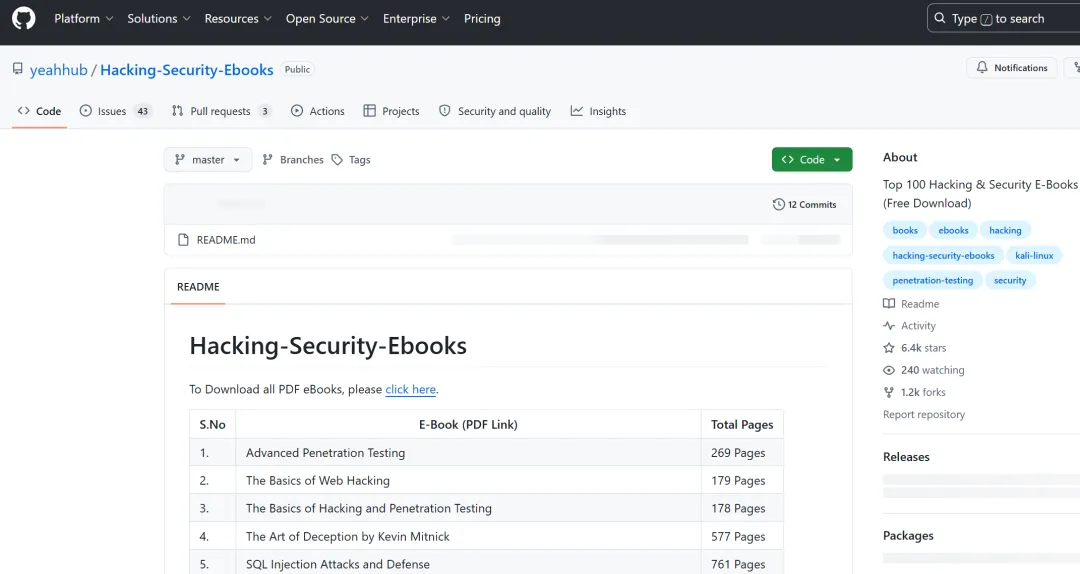Open the 12 Commits link
The width and height of the screenshot is (1080, 574).
[804, 205]
